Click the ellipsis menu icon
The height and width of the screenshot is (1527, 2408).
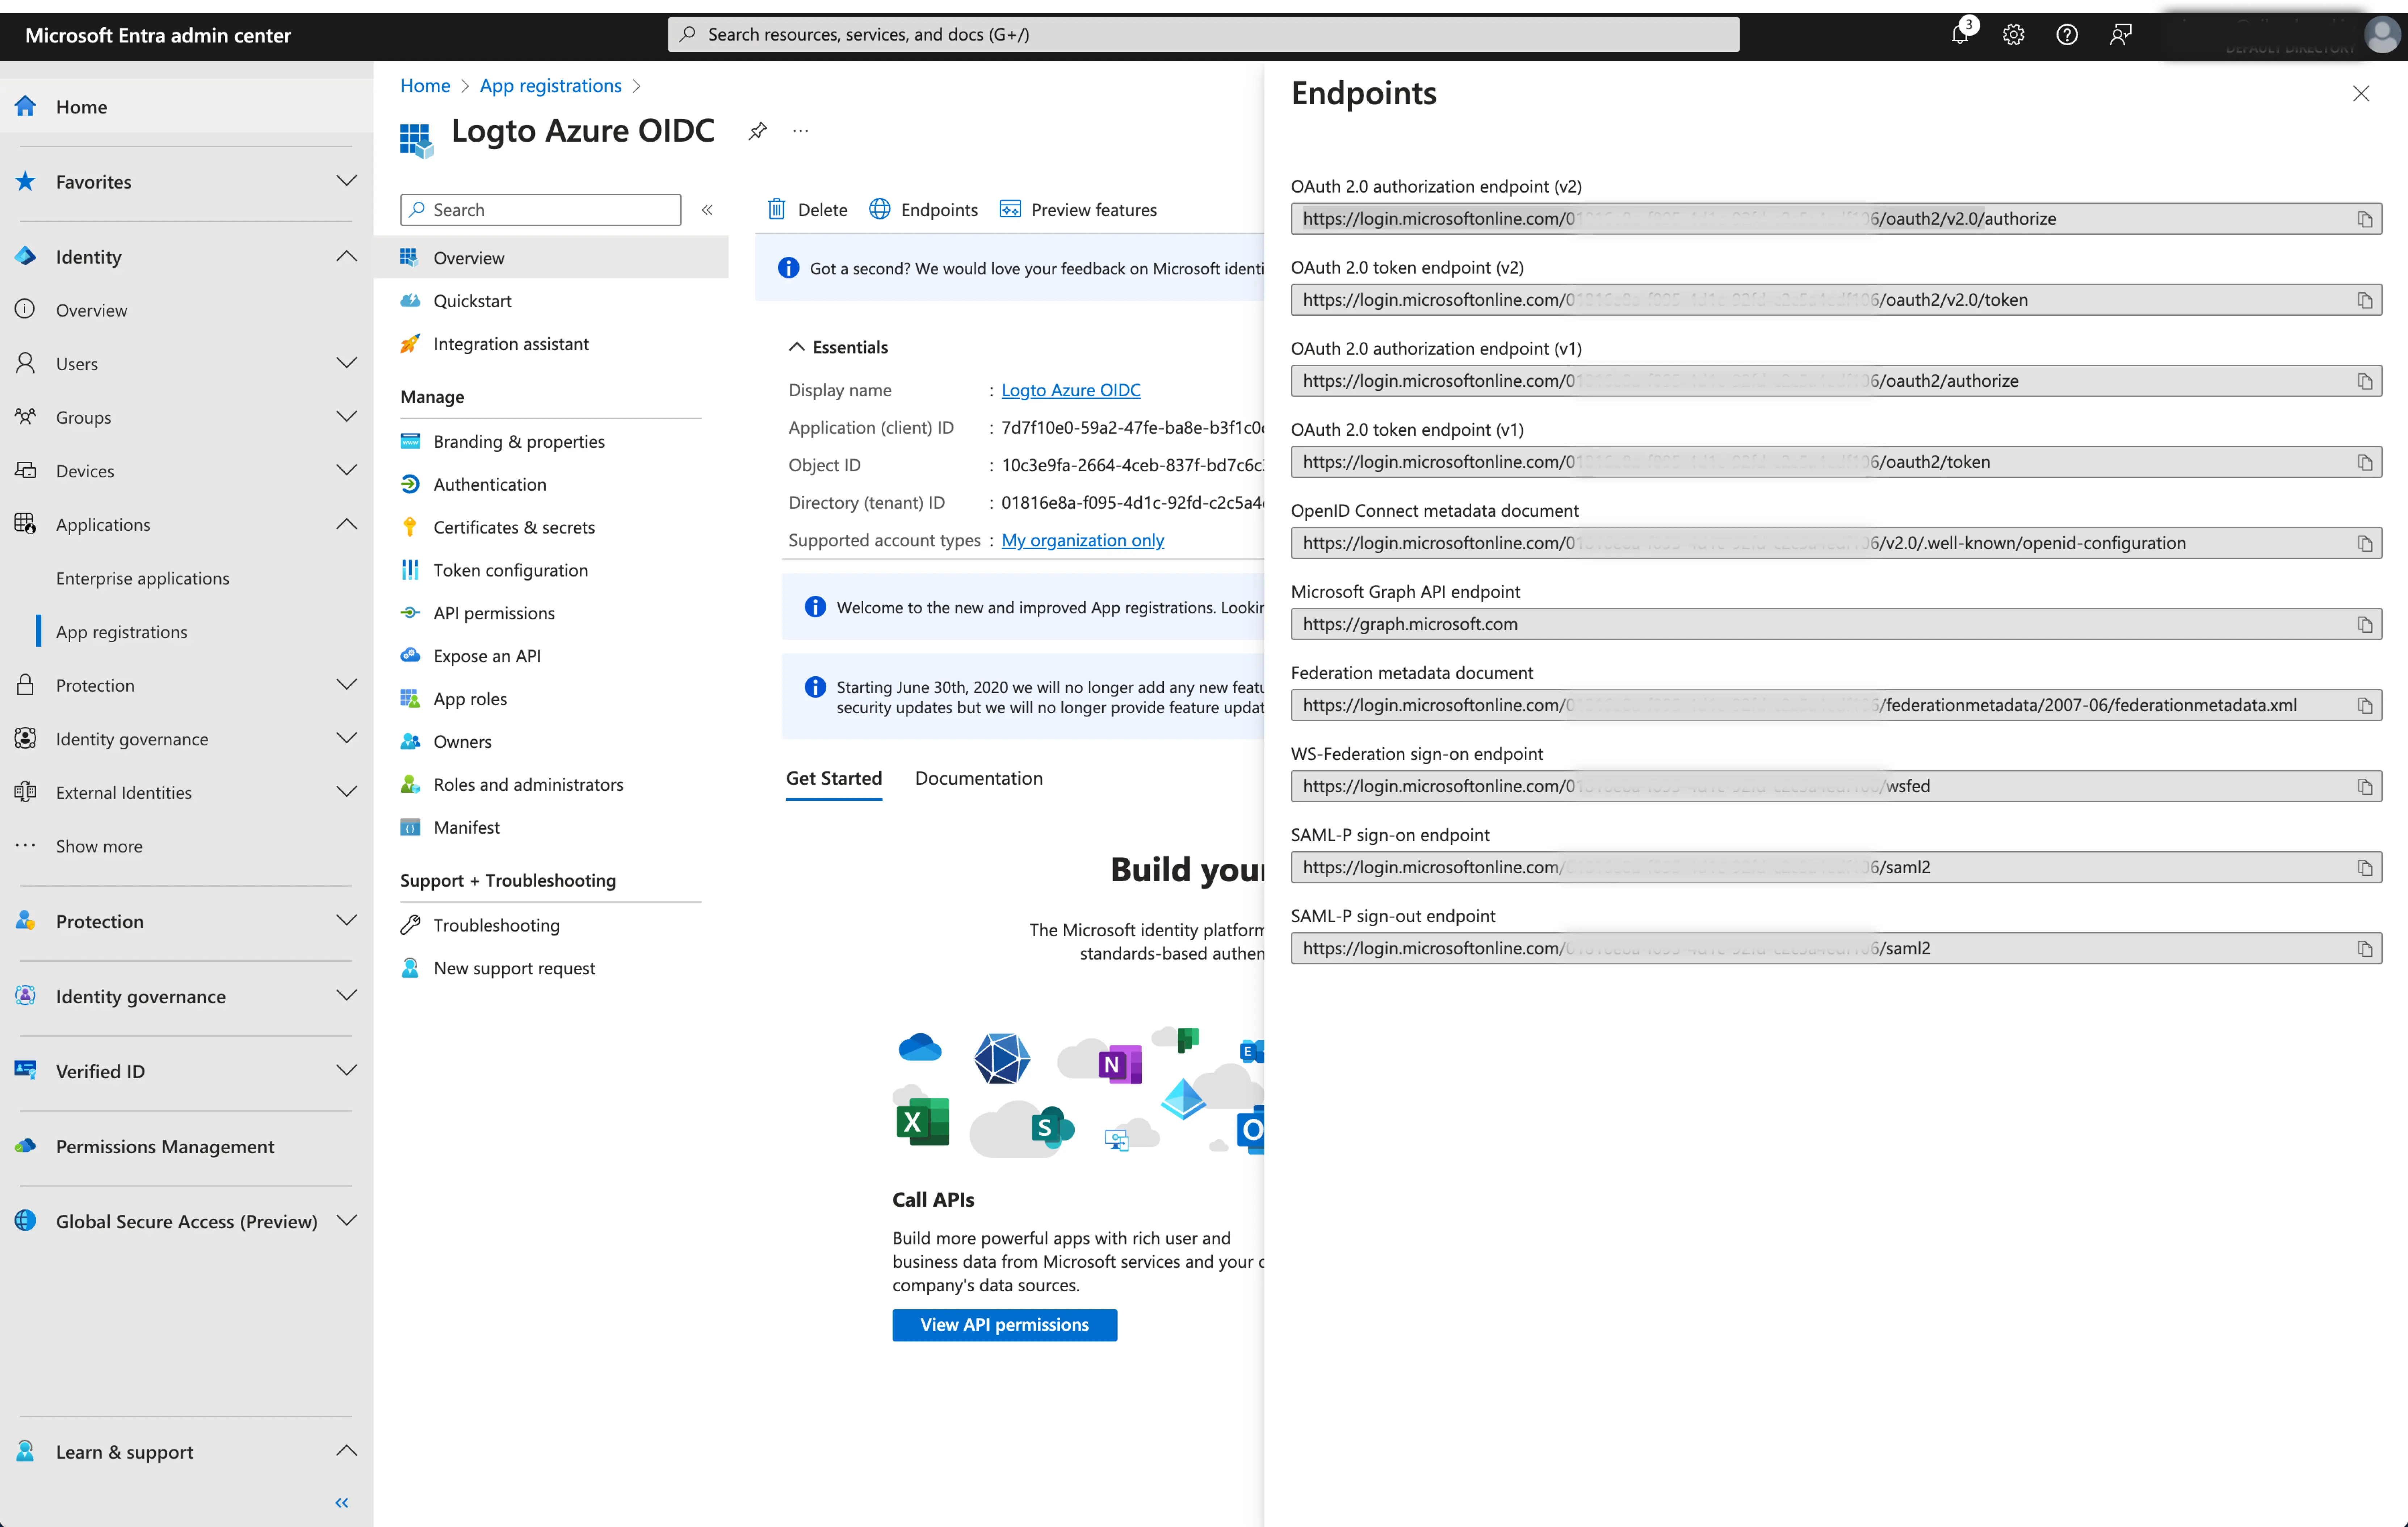pos(800,131)
